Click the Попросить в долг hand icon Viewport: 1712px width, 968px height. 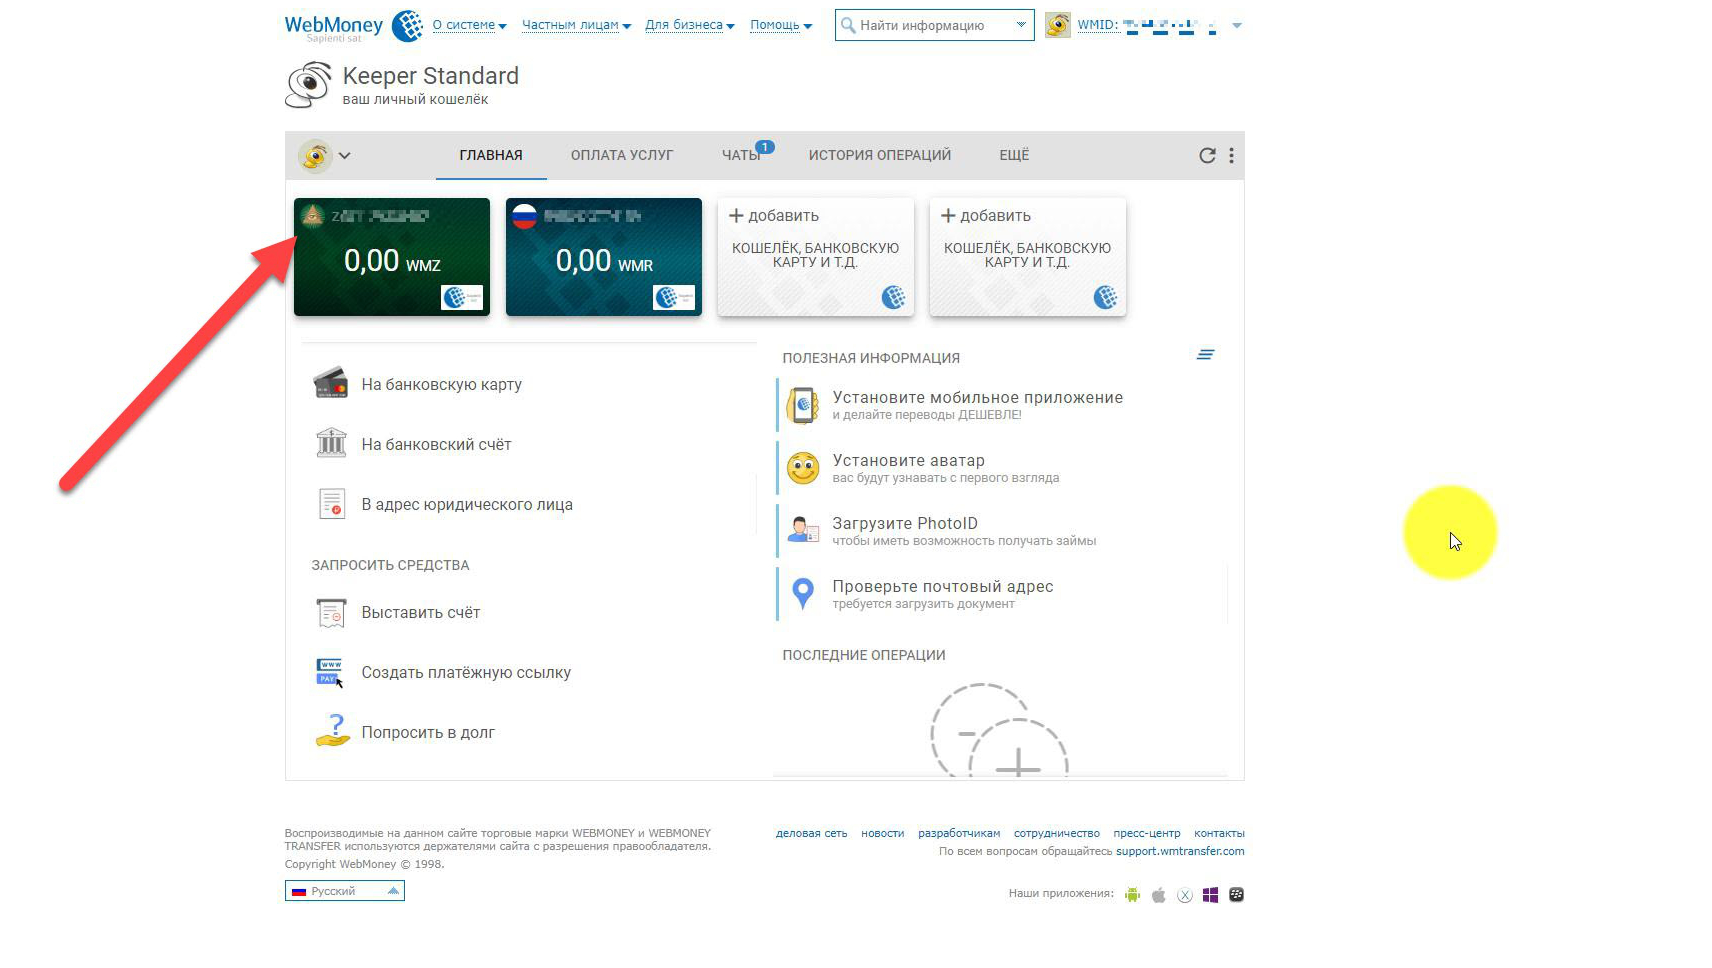[332, 731]
